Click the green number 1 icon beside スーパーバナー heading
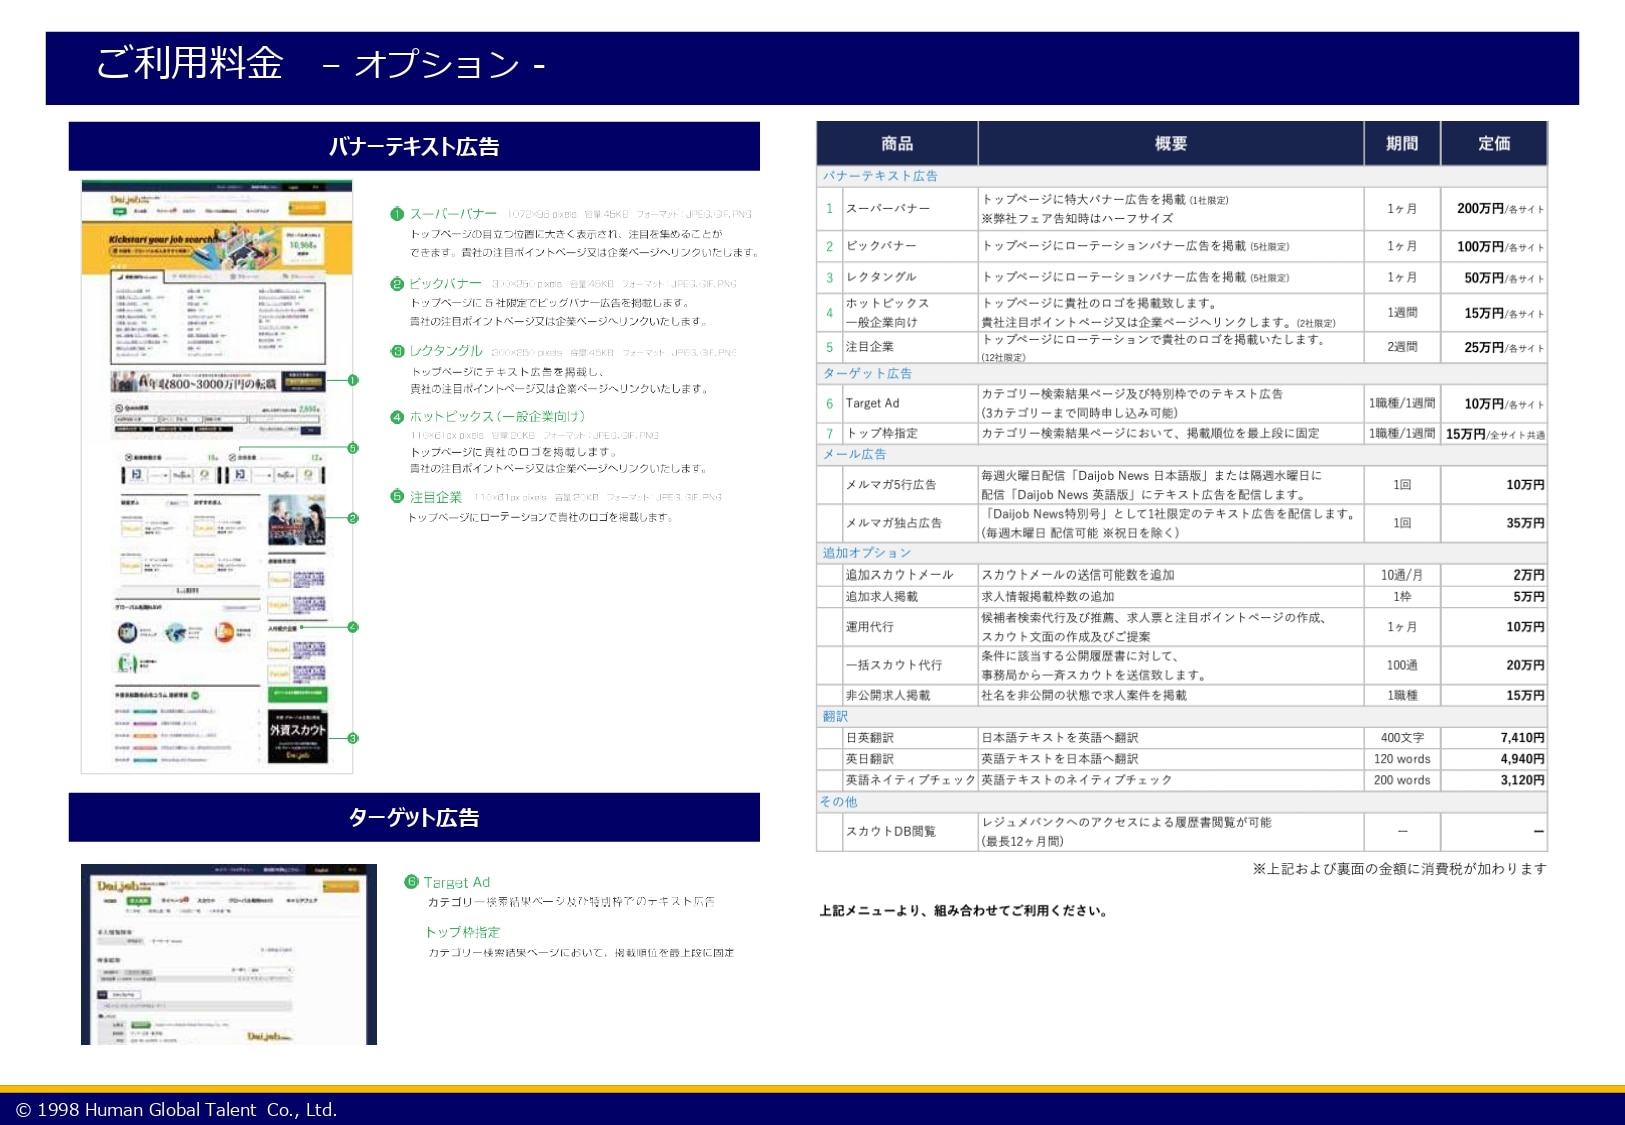This screenshot has width=1625, height=1125. (x=397, y=214)
